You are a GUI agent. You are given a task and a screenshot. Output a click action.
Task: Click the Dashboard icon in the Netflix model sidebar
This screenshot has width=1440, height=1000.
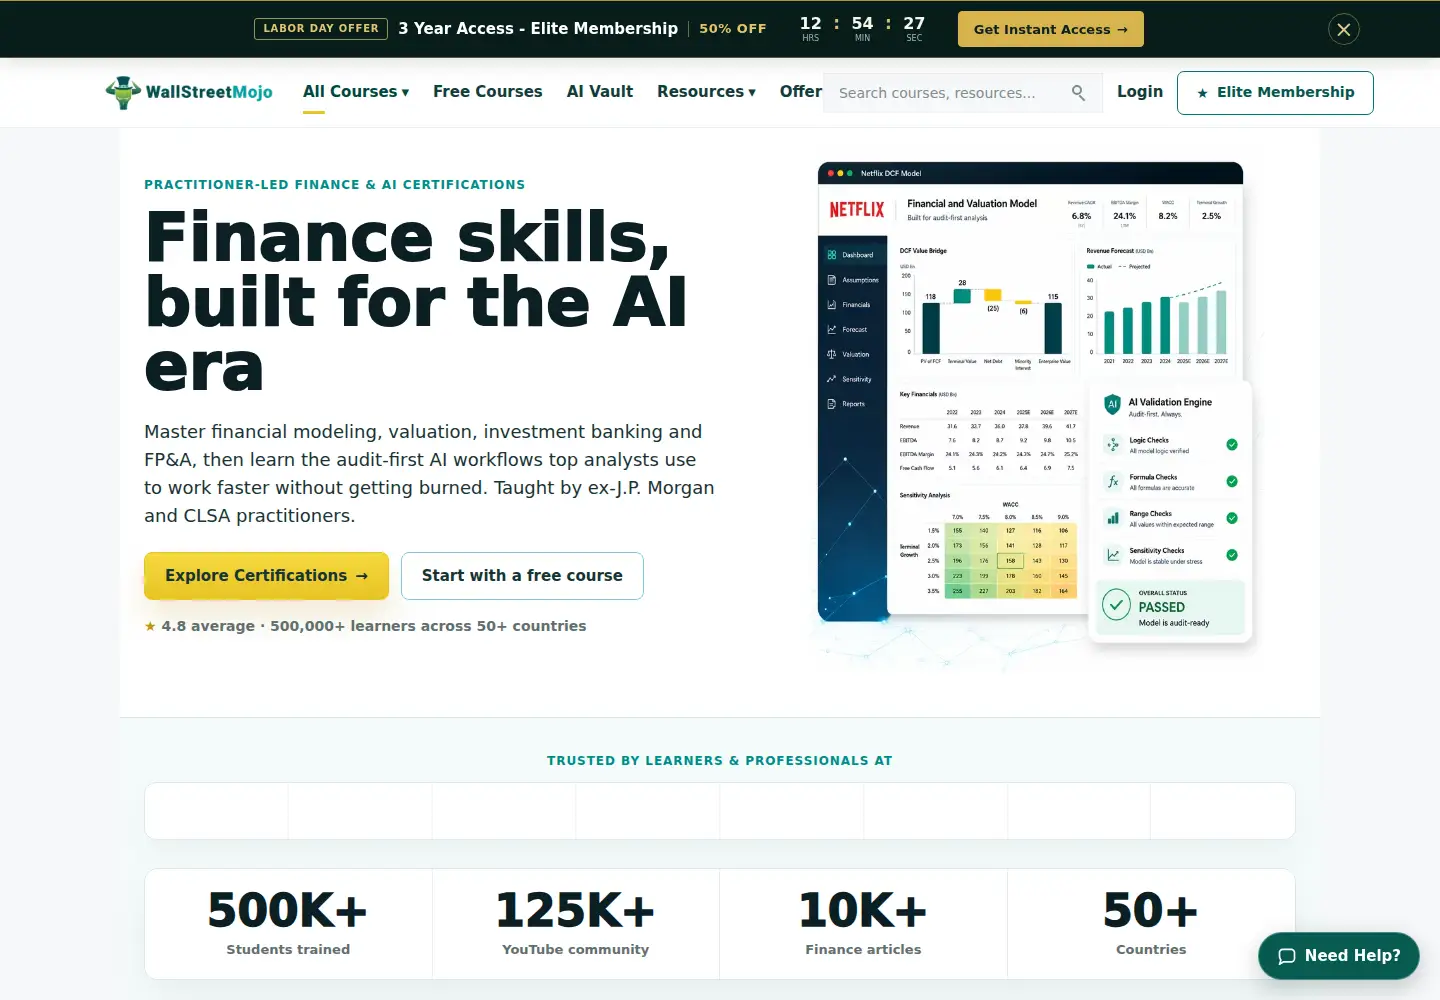(x=832, y=255)
